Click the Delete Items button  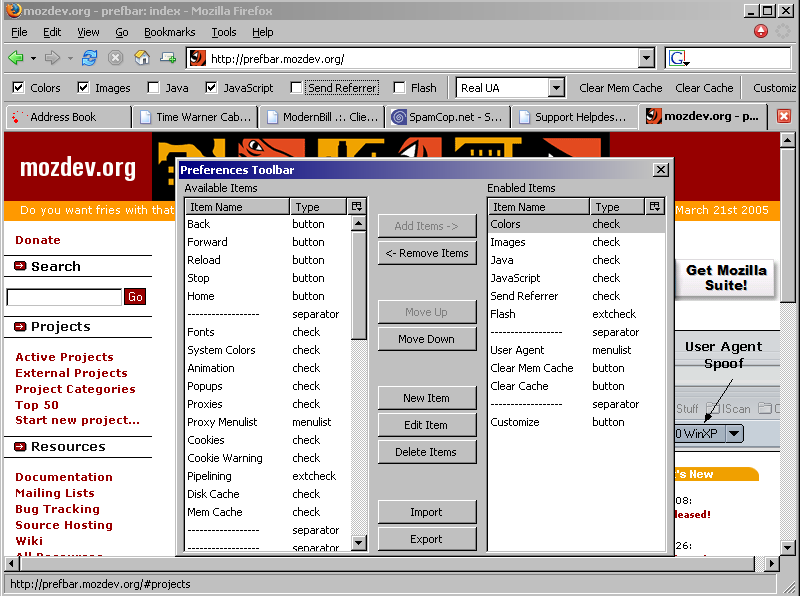tap(427, 452)
